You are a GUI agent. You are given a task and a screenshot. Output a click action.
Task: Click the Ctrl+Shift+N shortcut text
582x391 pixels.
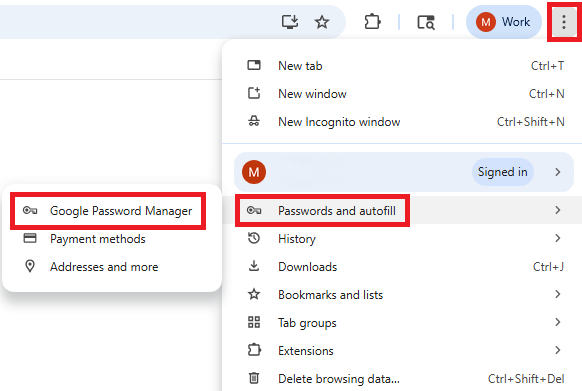pyautogui.click(x=530, y=122)
